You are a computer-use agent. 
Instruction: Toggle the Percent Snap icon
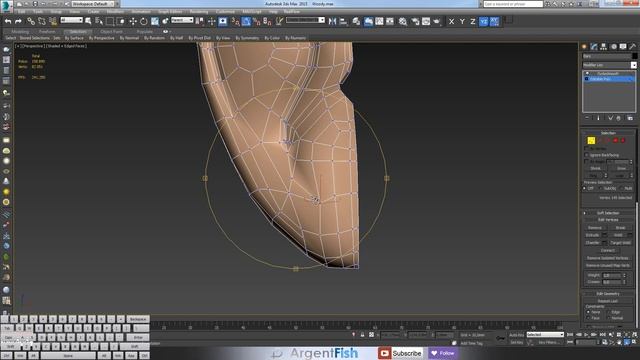[257, 21]
